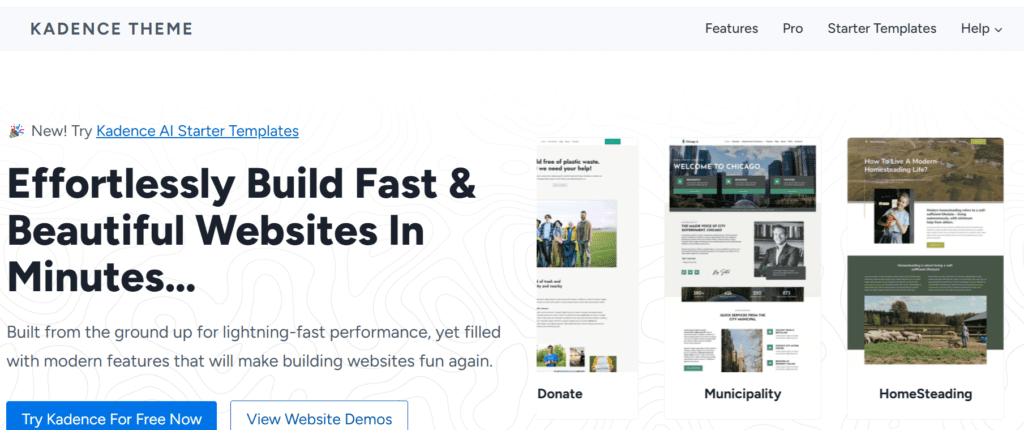Click the party popper emoji icon
Screen dimensions: 1024x430
[x=16, y=131]
